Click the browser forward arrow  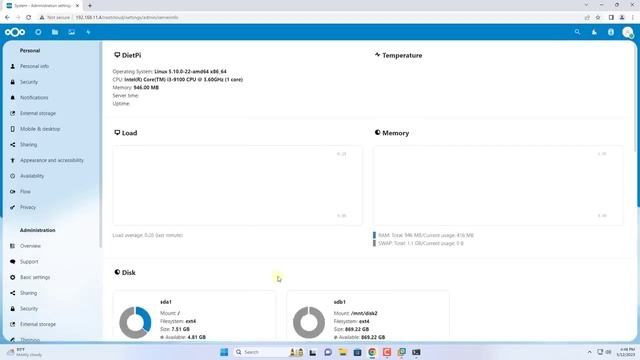pos(18,18)
